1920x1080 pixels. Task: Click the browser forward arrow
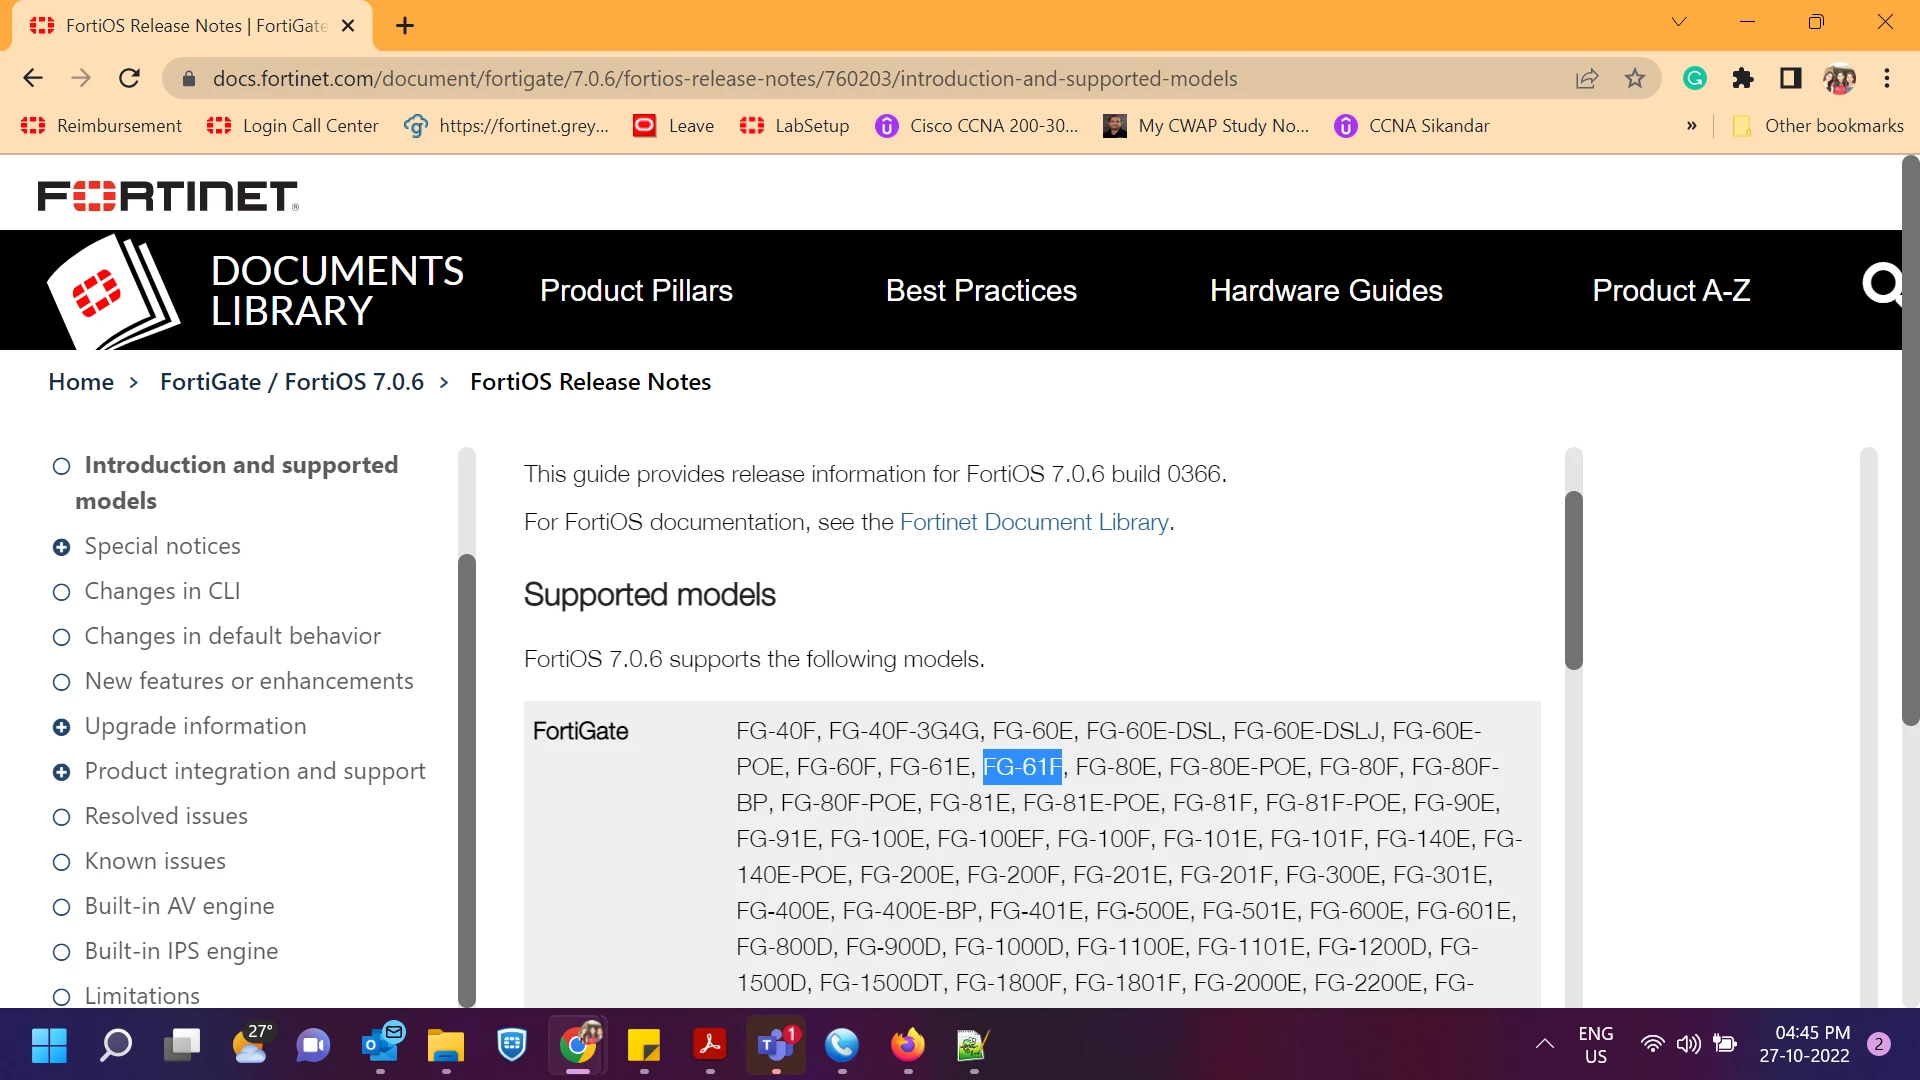click(x=81, y=78)
